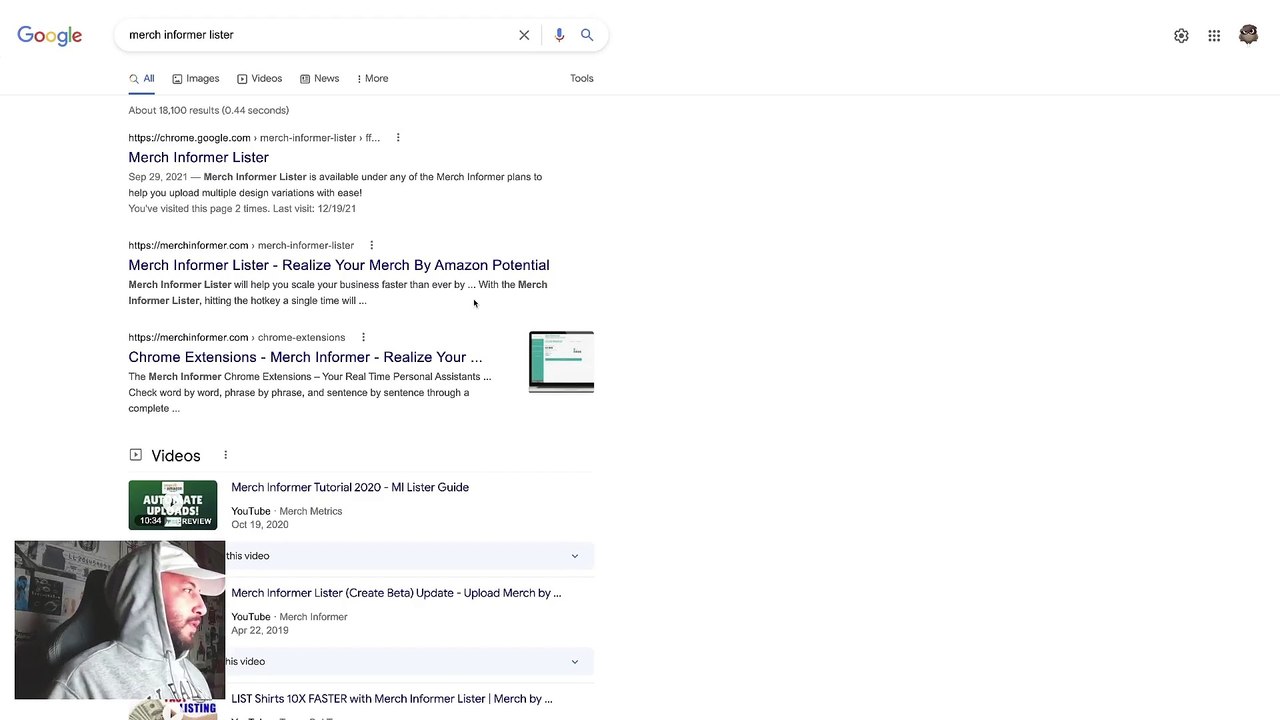The image size is (1280, 720).
Task: Start voice search with the microphone icon
Action: (x=559, y=35)
